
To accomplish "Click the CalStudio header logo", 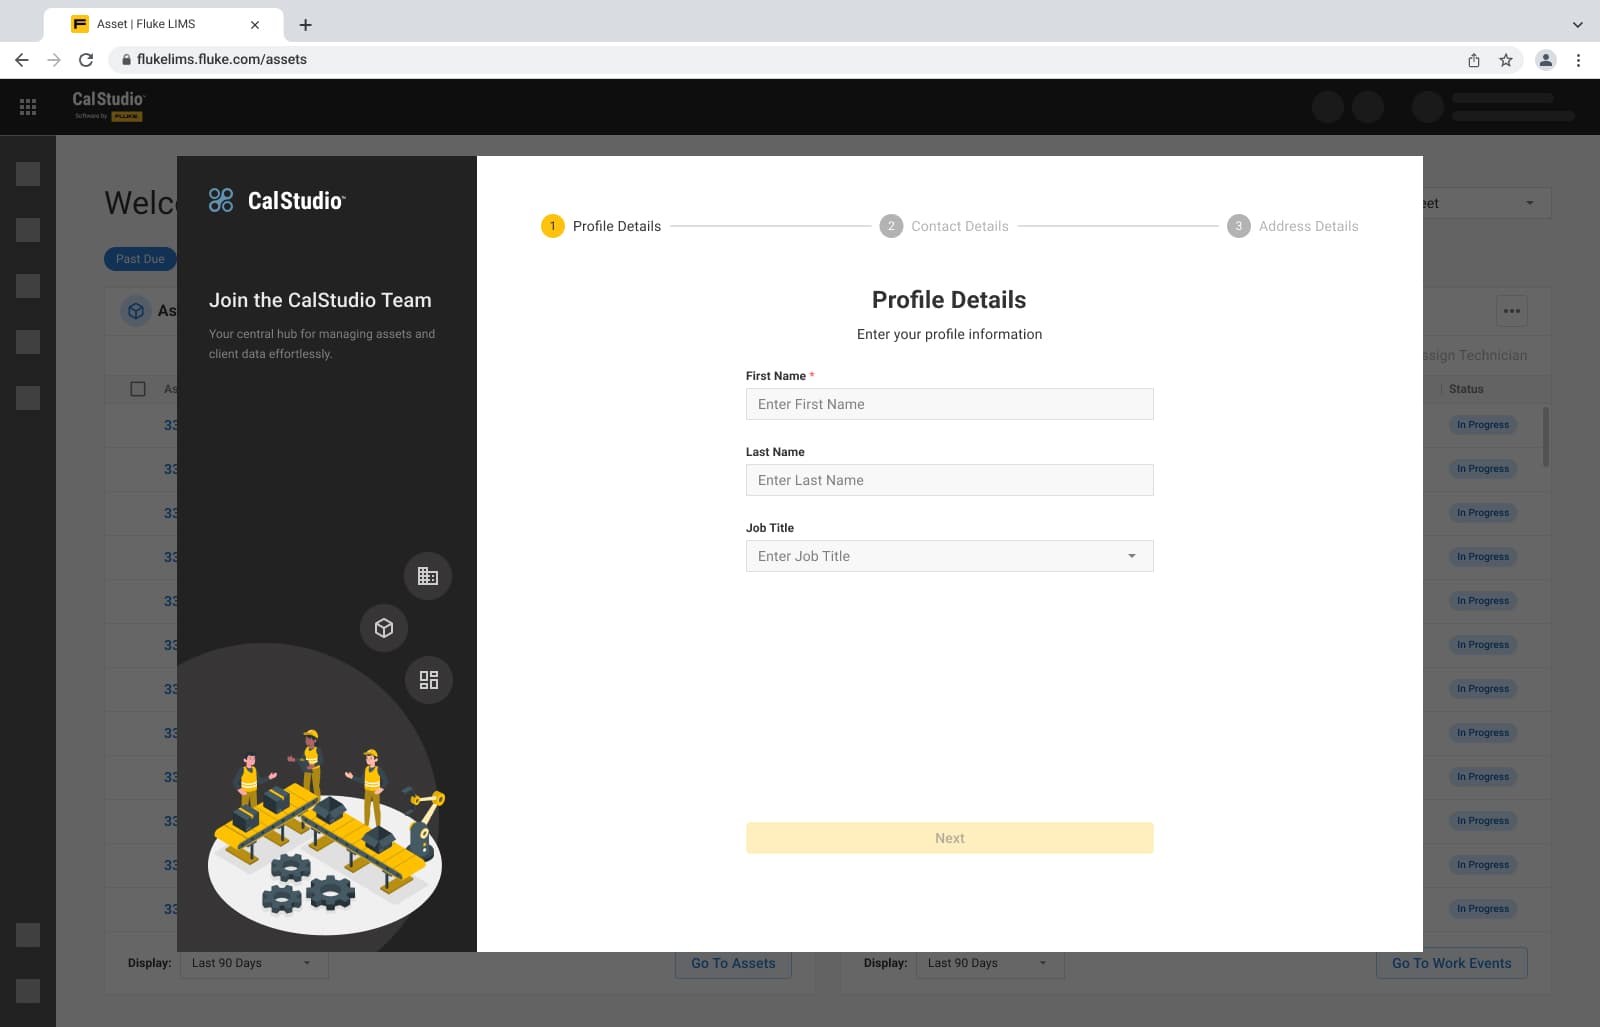I will [108, 105].
